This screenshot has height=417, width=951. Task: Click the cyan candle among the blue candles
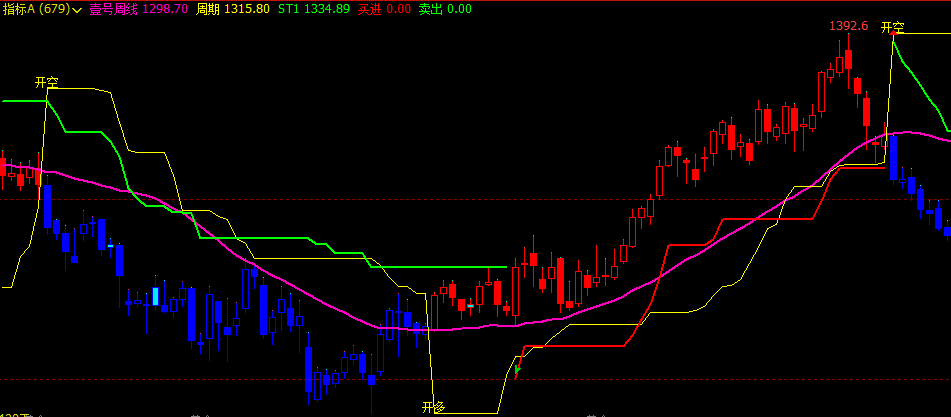tap(155, 296)
